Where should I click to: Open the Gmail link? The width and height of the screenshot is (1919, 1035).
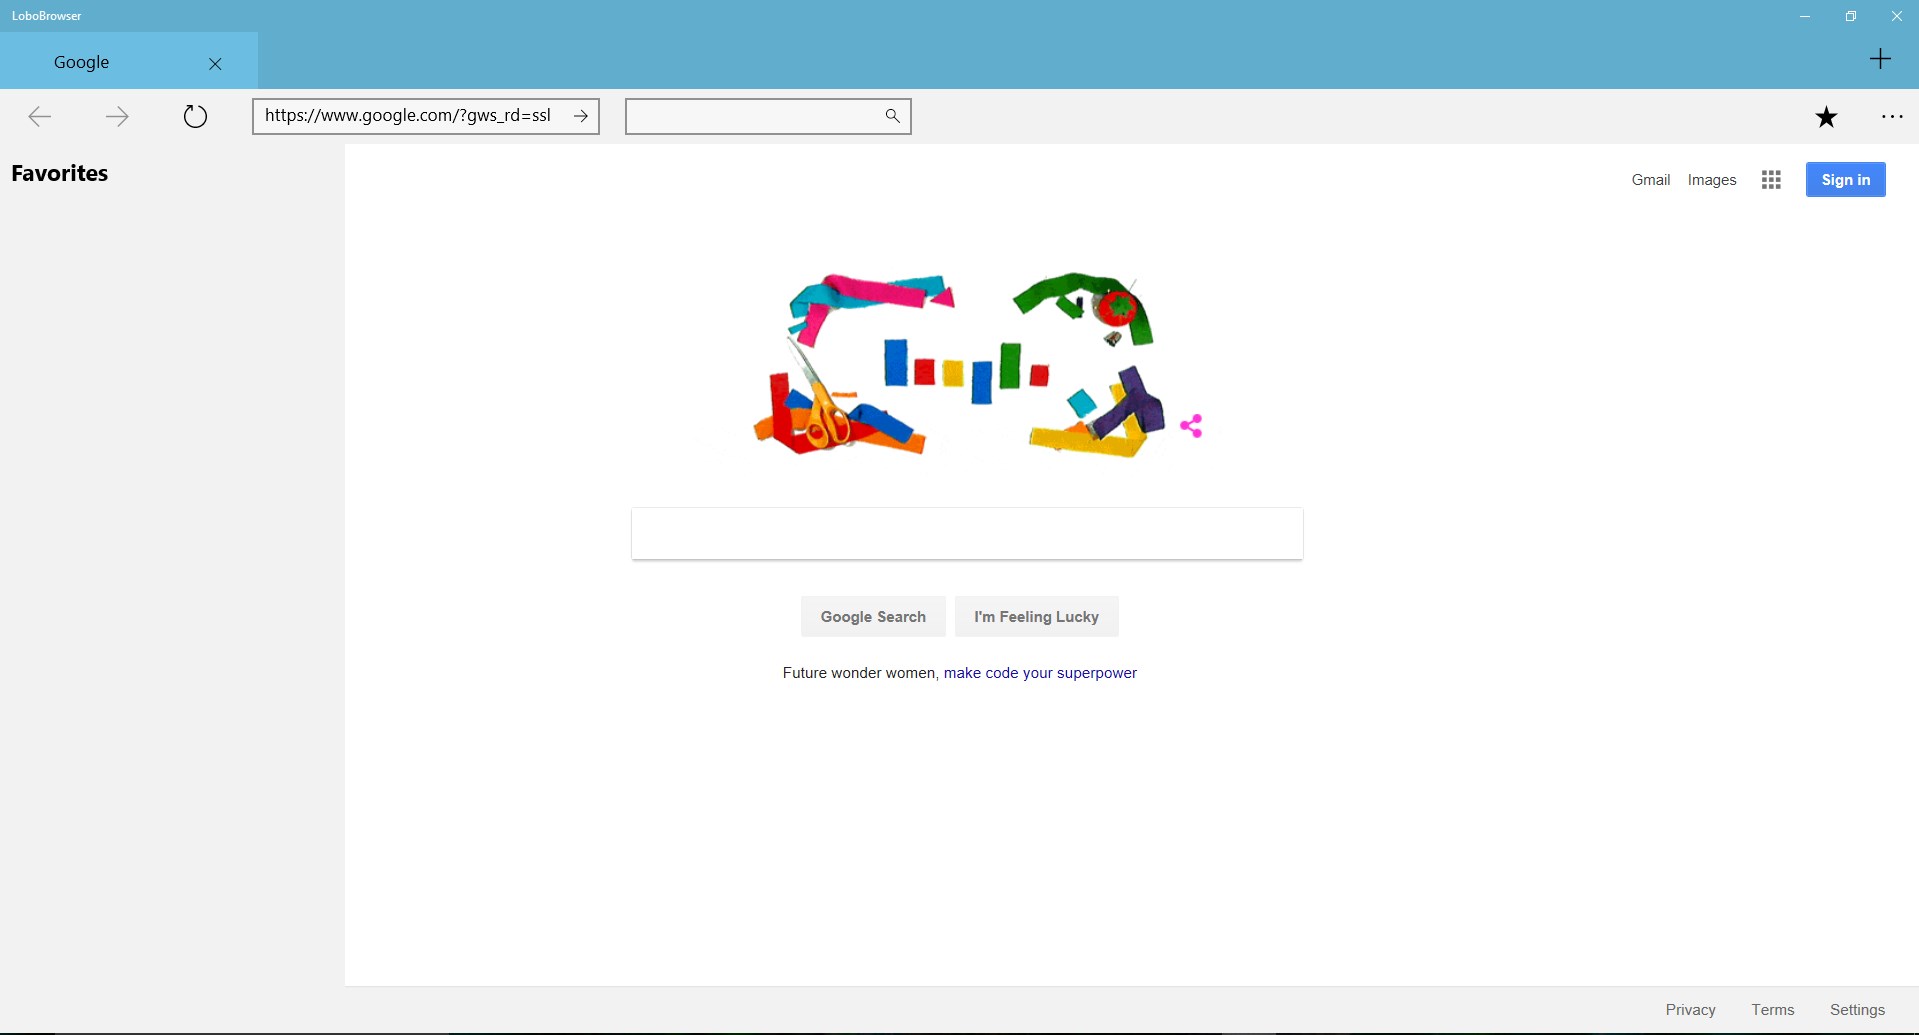tap(1651, 180)
